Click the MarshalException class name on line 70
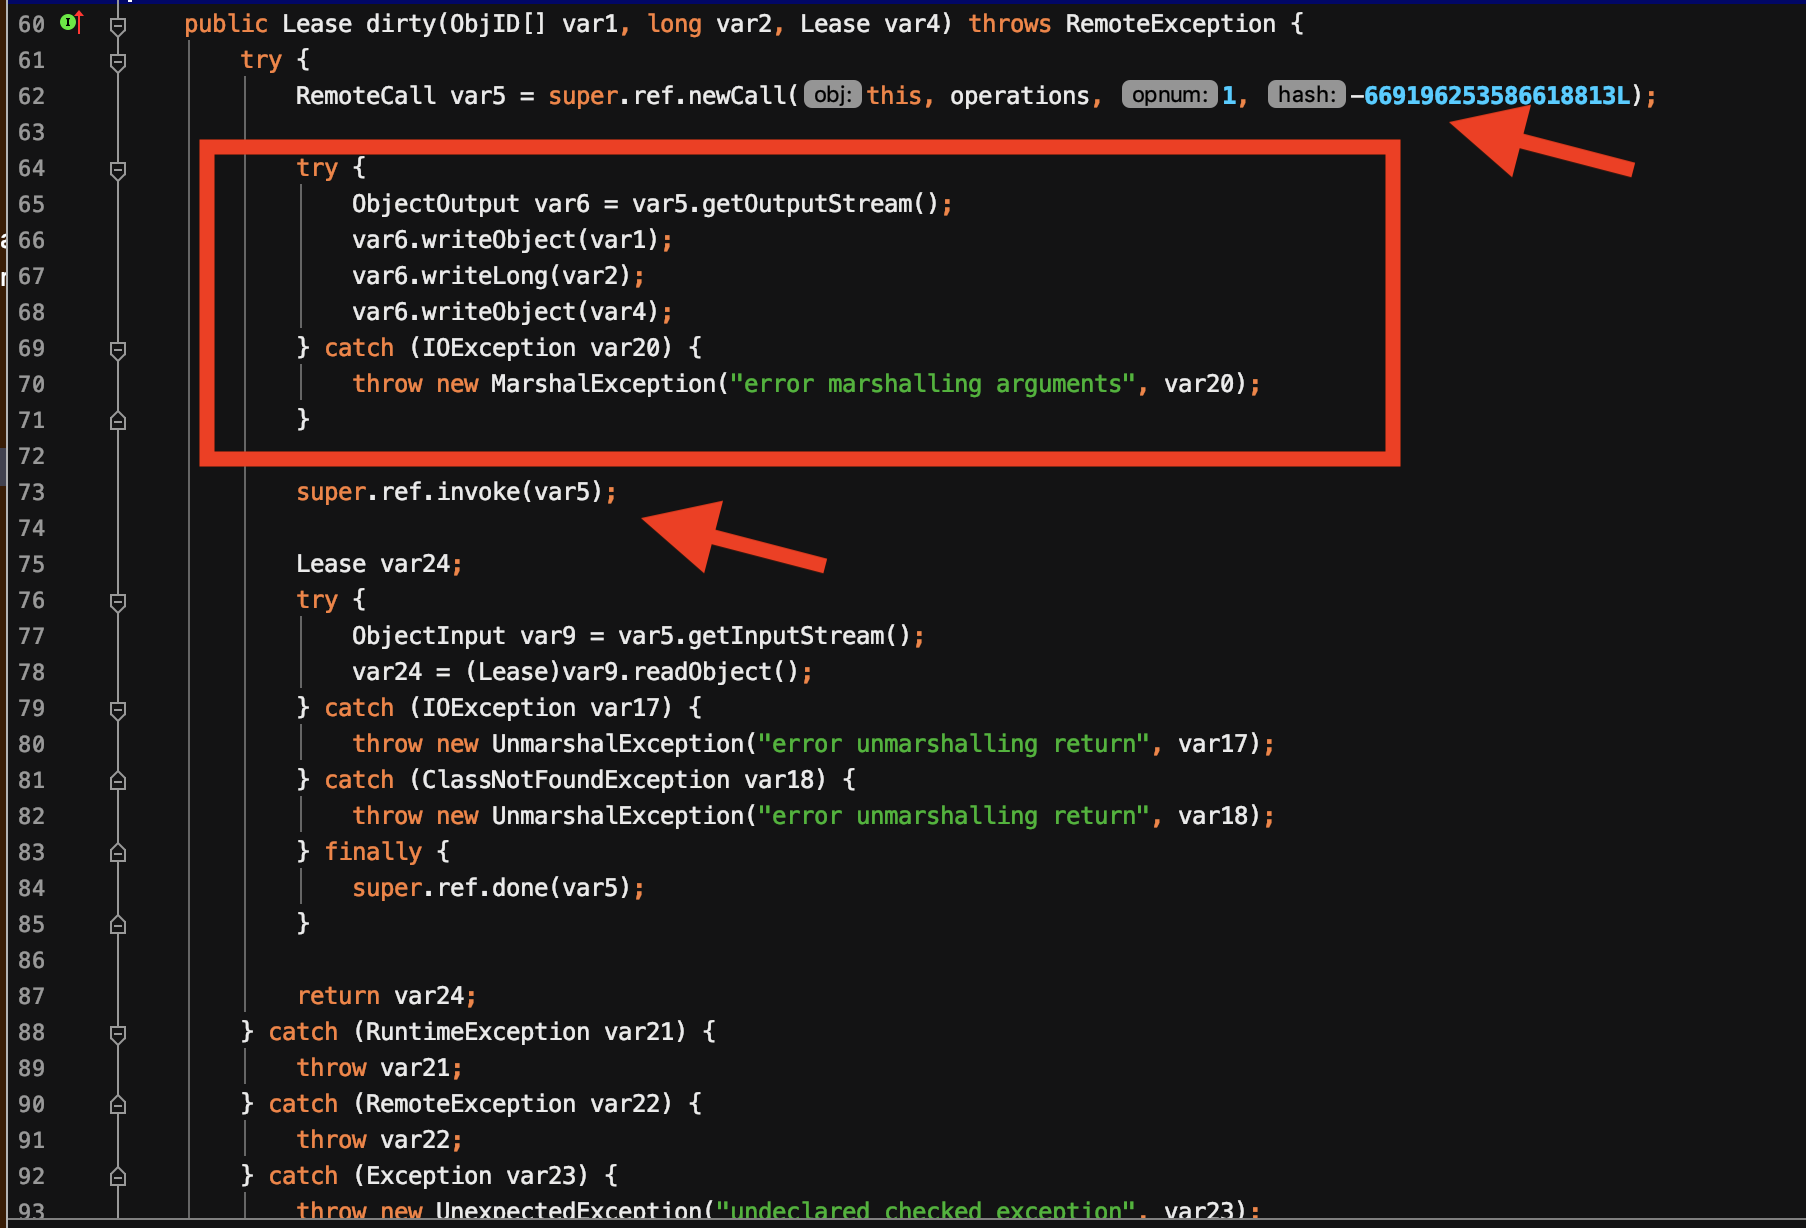The width and height of the screenshot is (1806, 1228). click(x=603, y=384)
